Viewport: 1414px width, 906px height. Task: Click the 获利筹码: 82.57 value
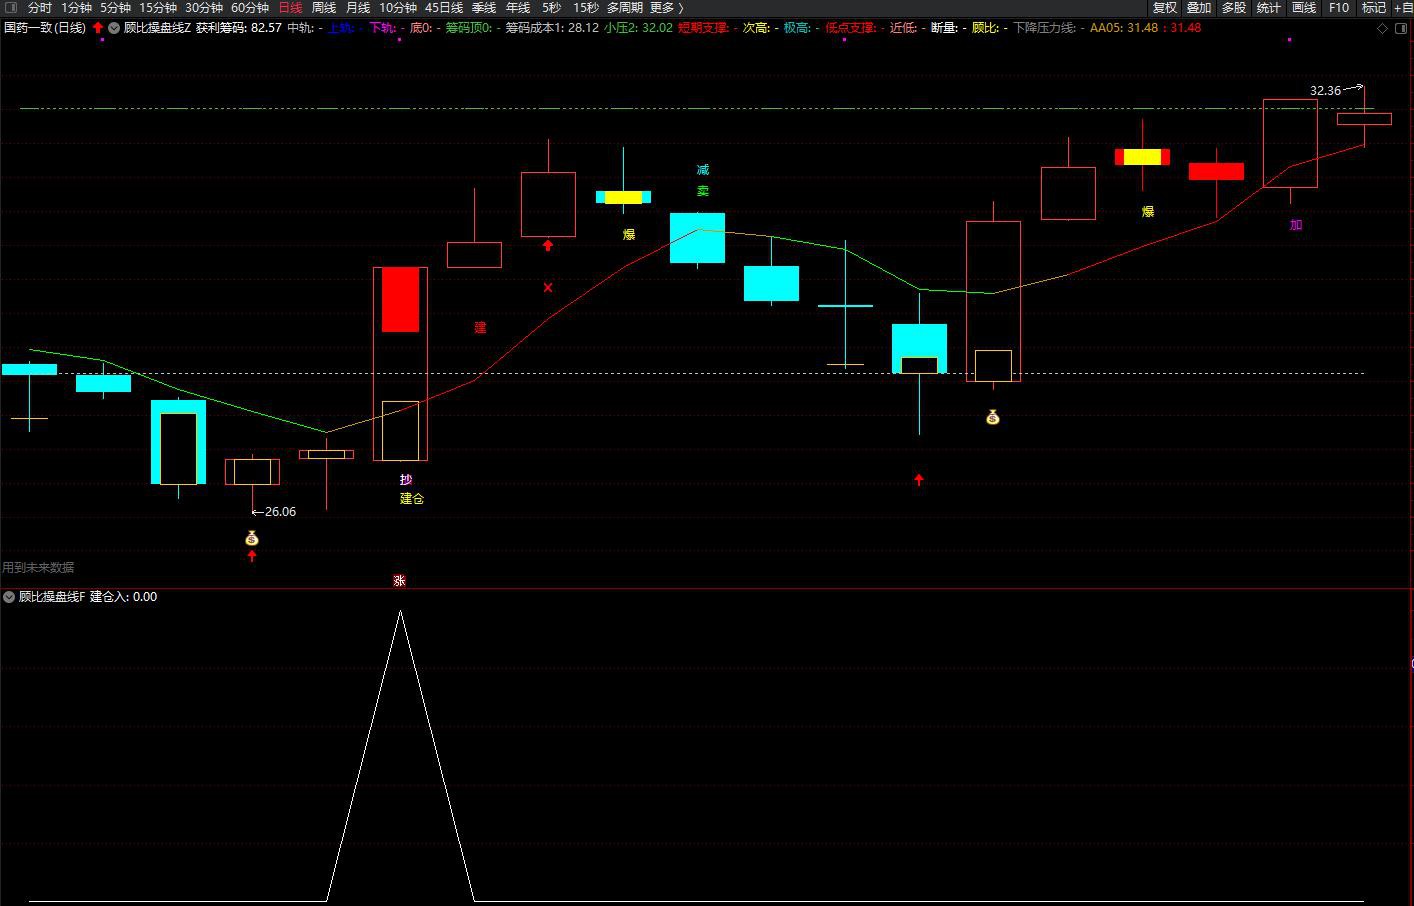click(239, 28)
